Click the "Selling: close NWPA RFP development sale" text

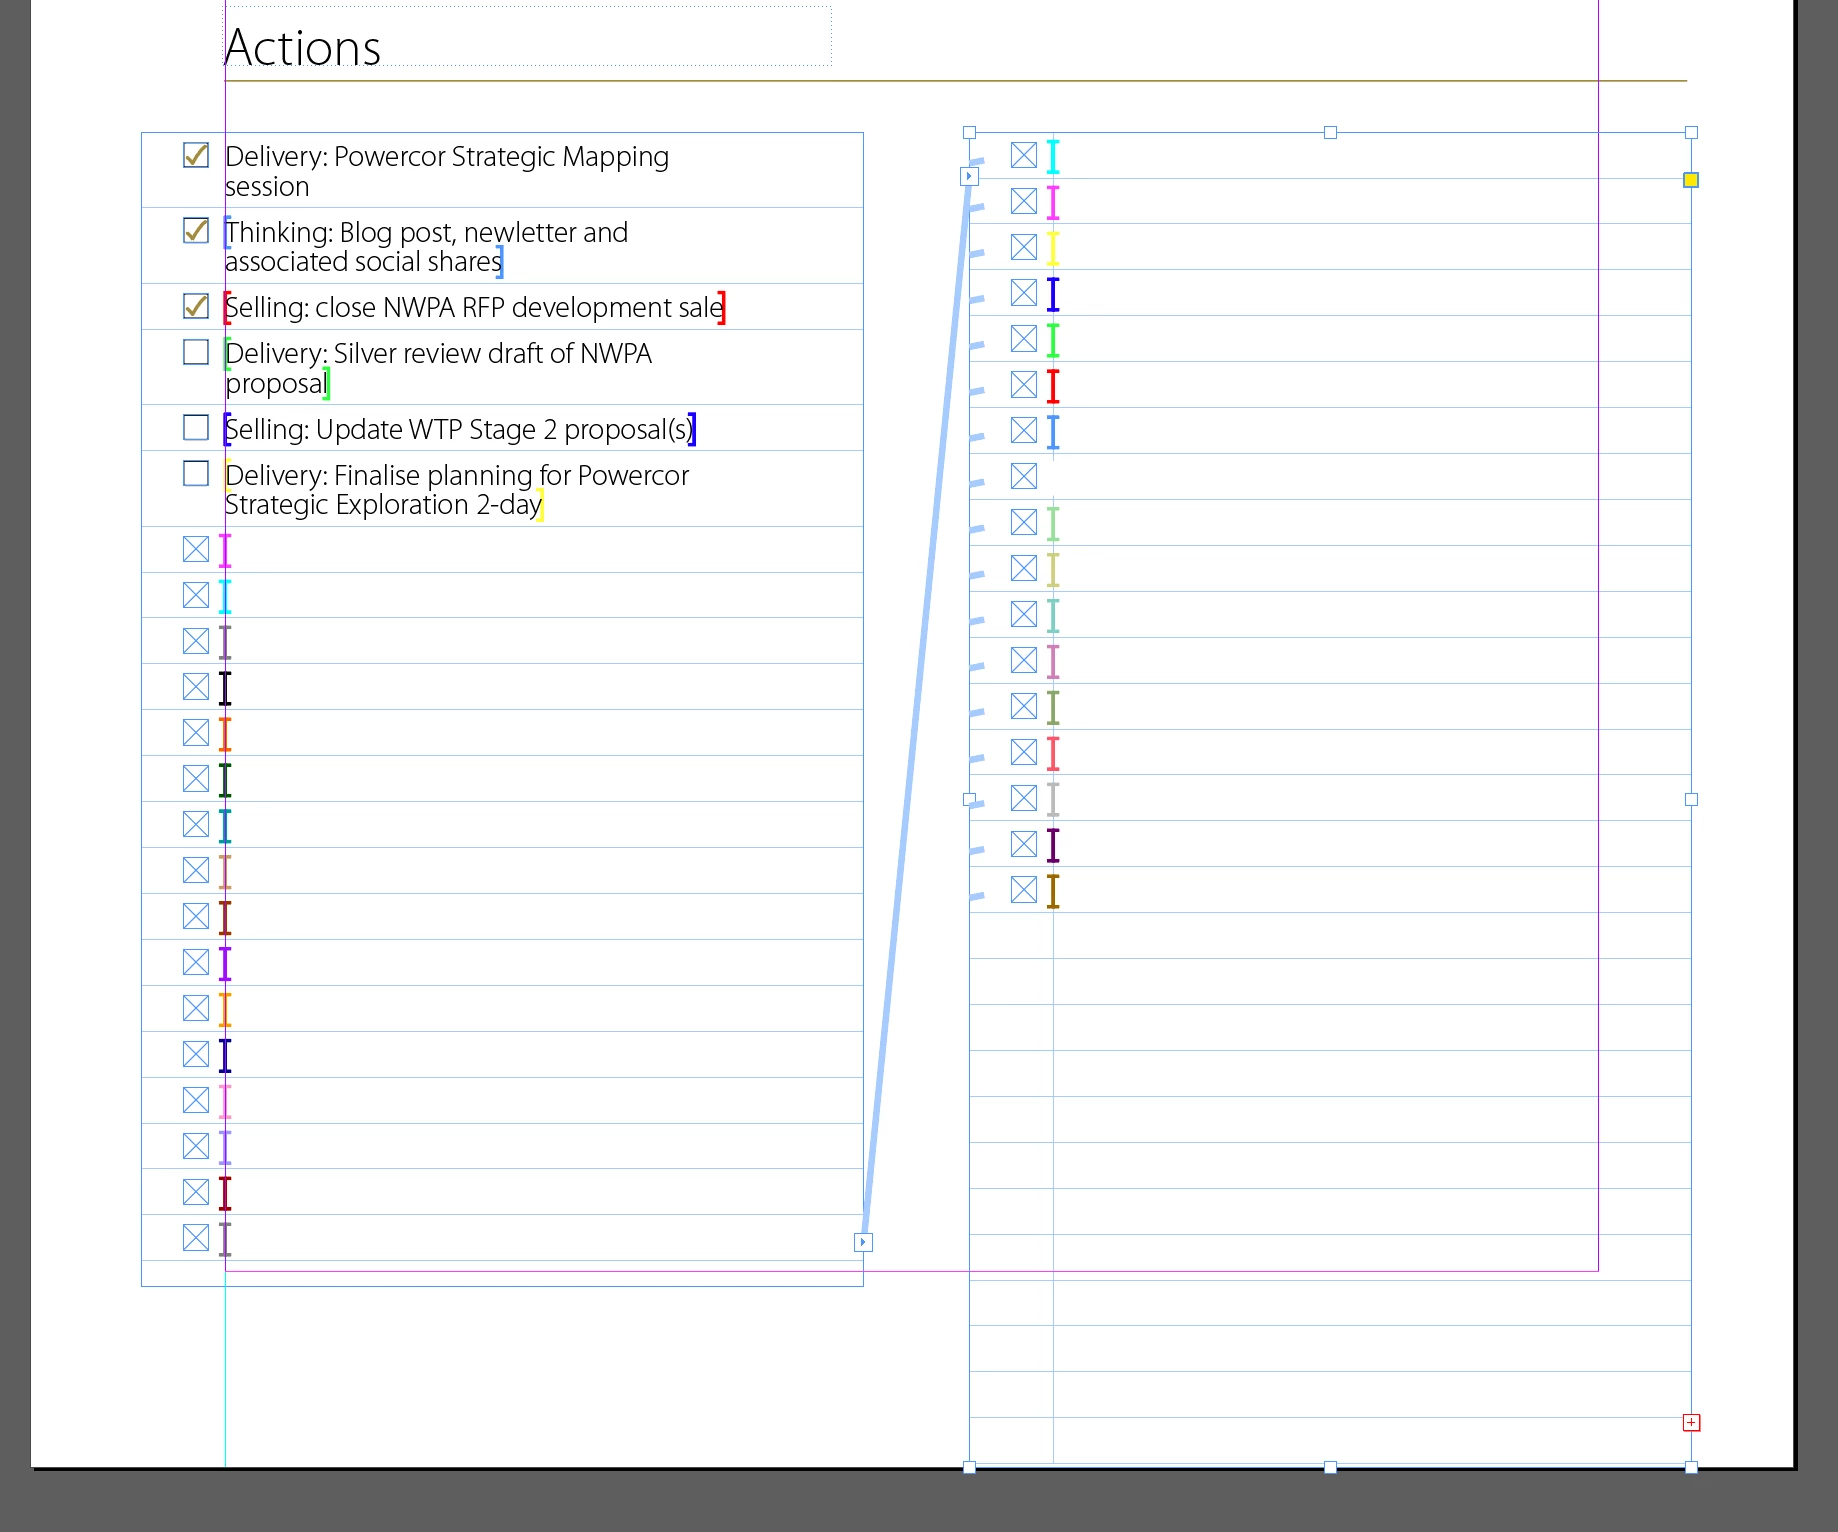click(475, 308)
